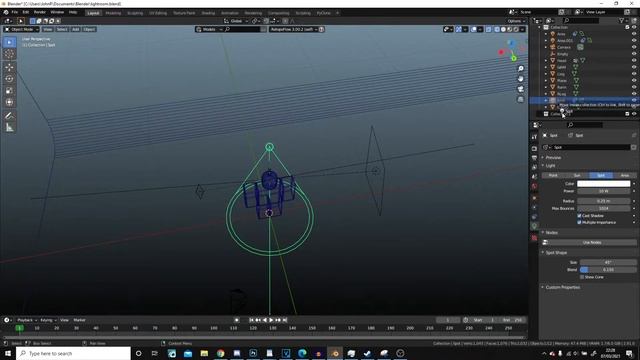The image size is (640, 360).
Task: Open the light Color swatch
Action: pyautogui.click(x=604, y=184)
